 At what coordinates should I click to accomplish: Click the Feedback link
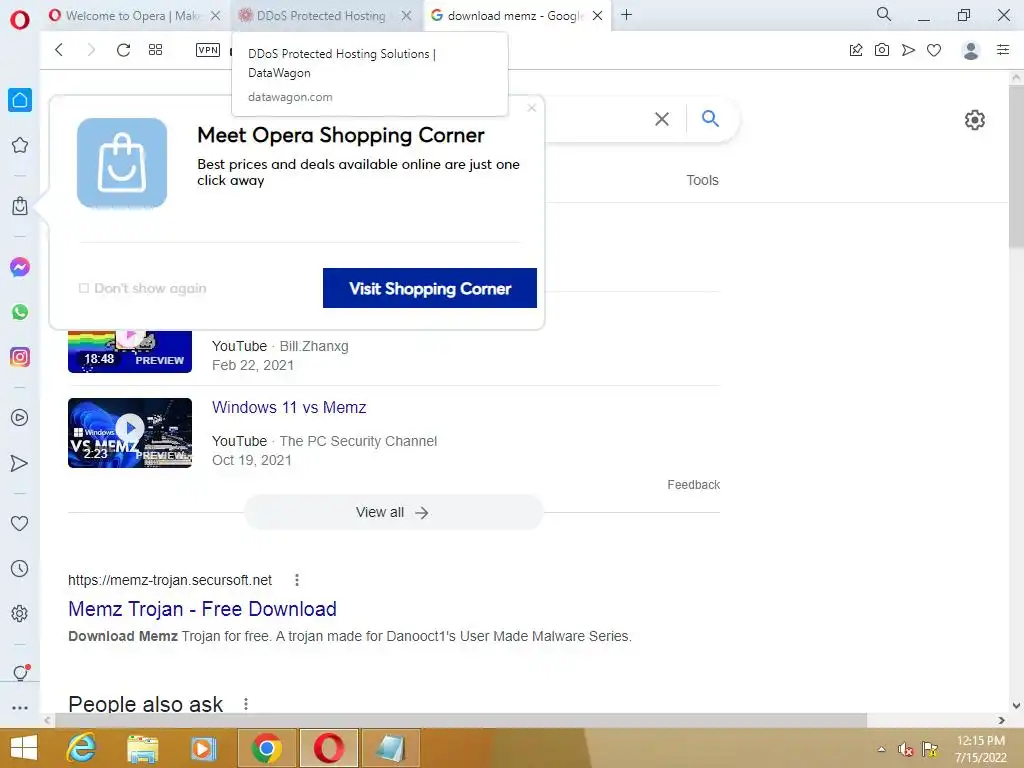[x=694, y=485]
